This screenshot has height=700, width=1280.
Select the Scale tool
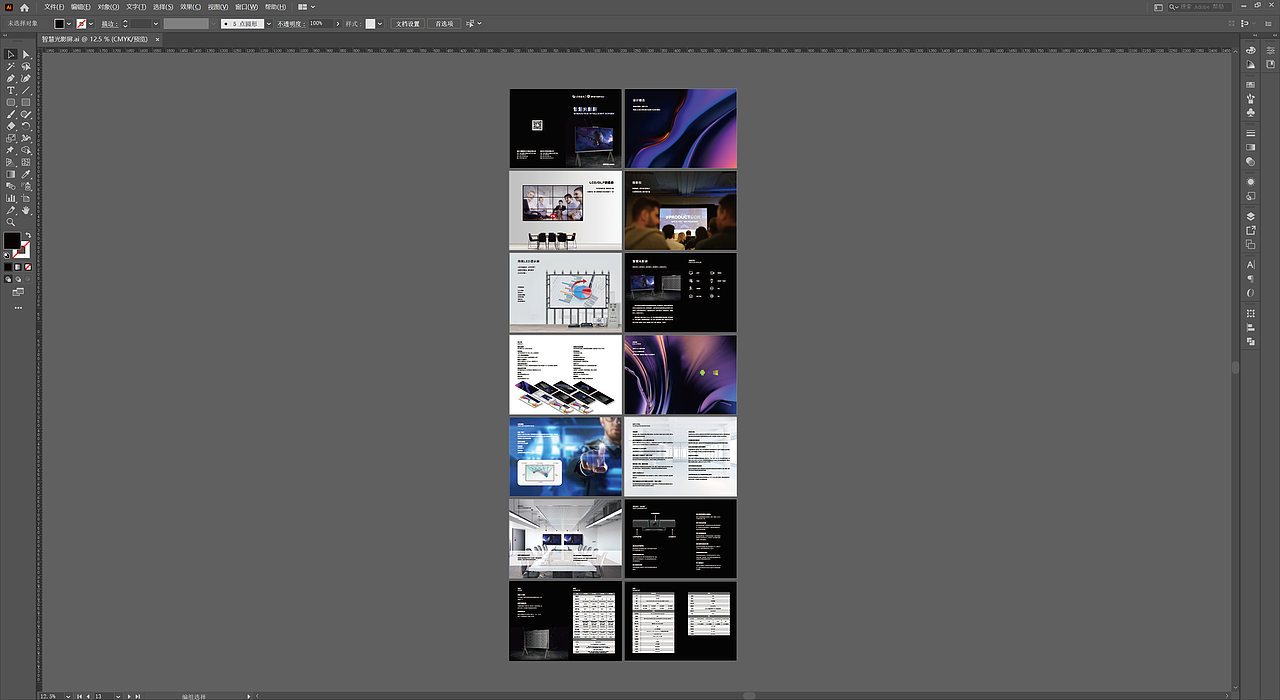click(x=11, y=139)
